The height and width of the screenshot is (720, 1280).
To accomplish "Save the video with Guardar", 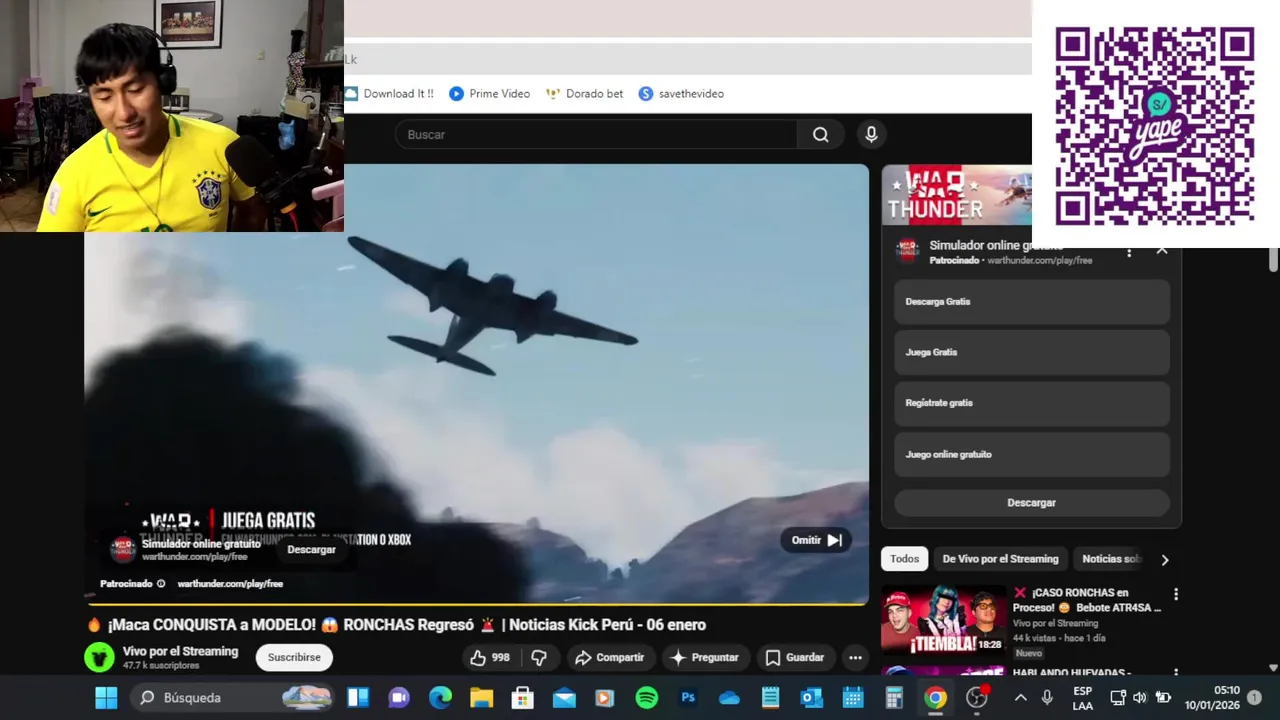I will (795, 657).
